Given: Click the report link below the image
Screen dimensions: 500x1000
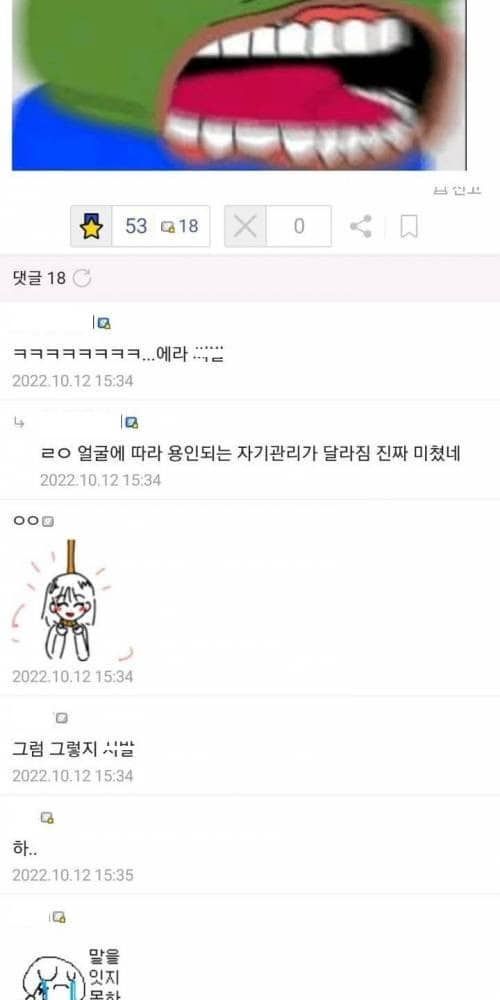Looking at the screenshot, I should tap(457, 190).
